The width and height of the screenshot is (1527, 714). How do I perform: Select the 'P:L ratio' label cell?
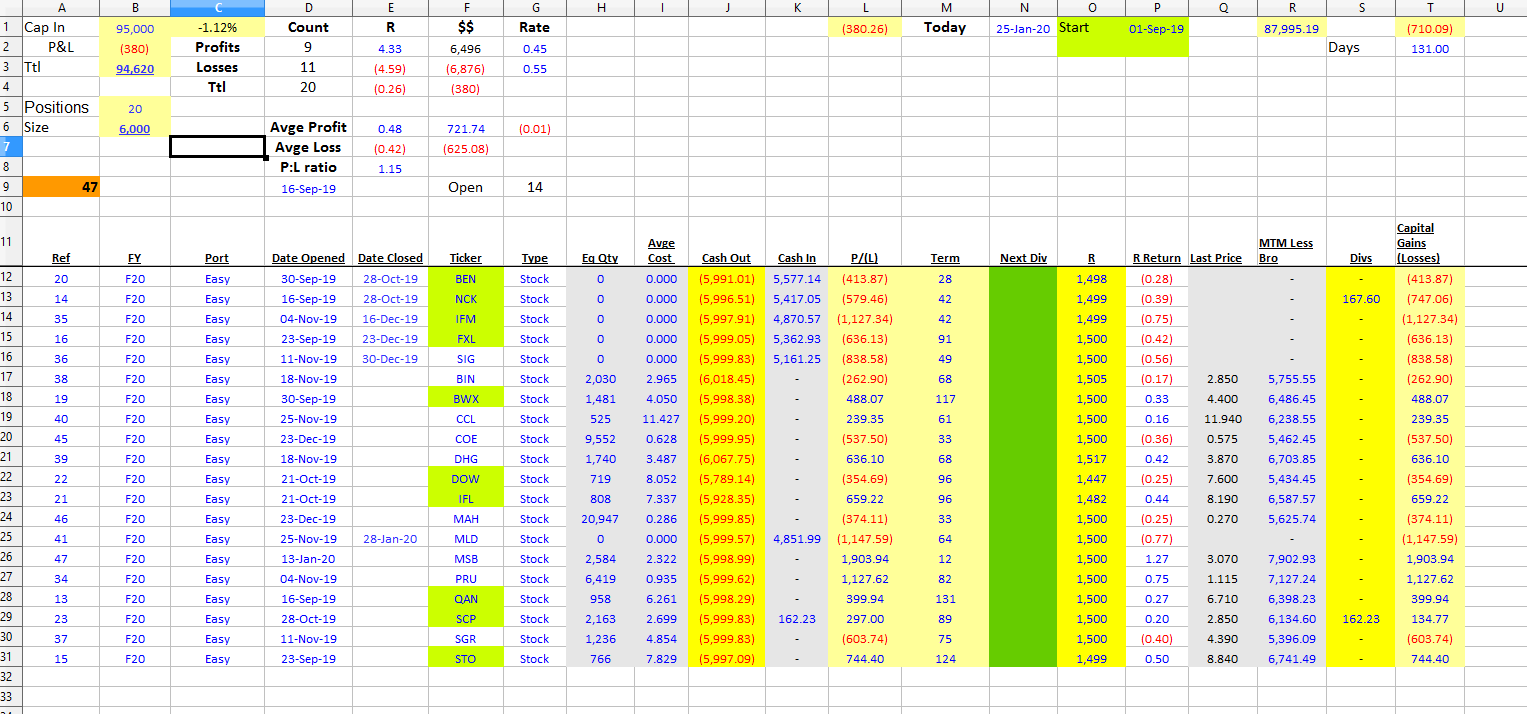click(x=308, y=167)
